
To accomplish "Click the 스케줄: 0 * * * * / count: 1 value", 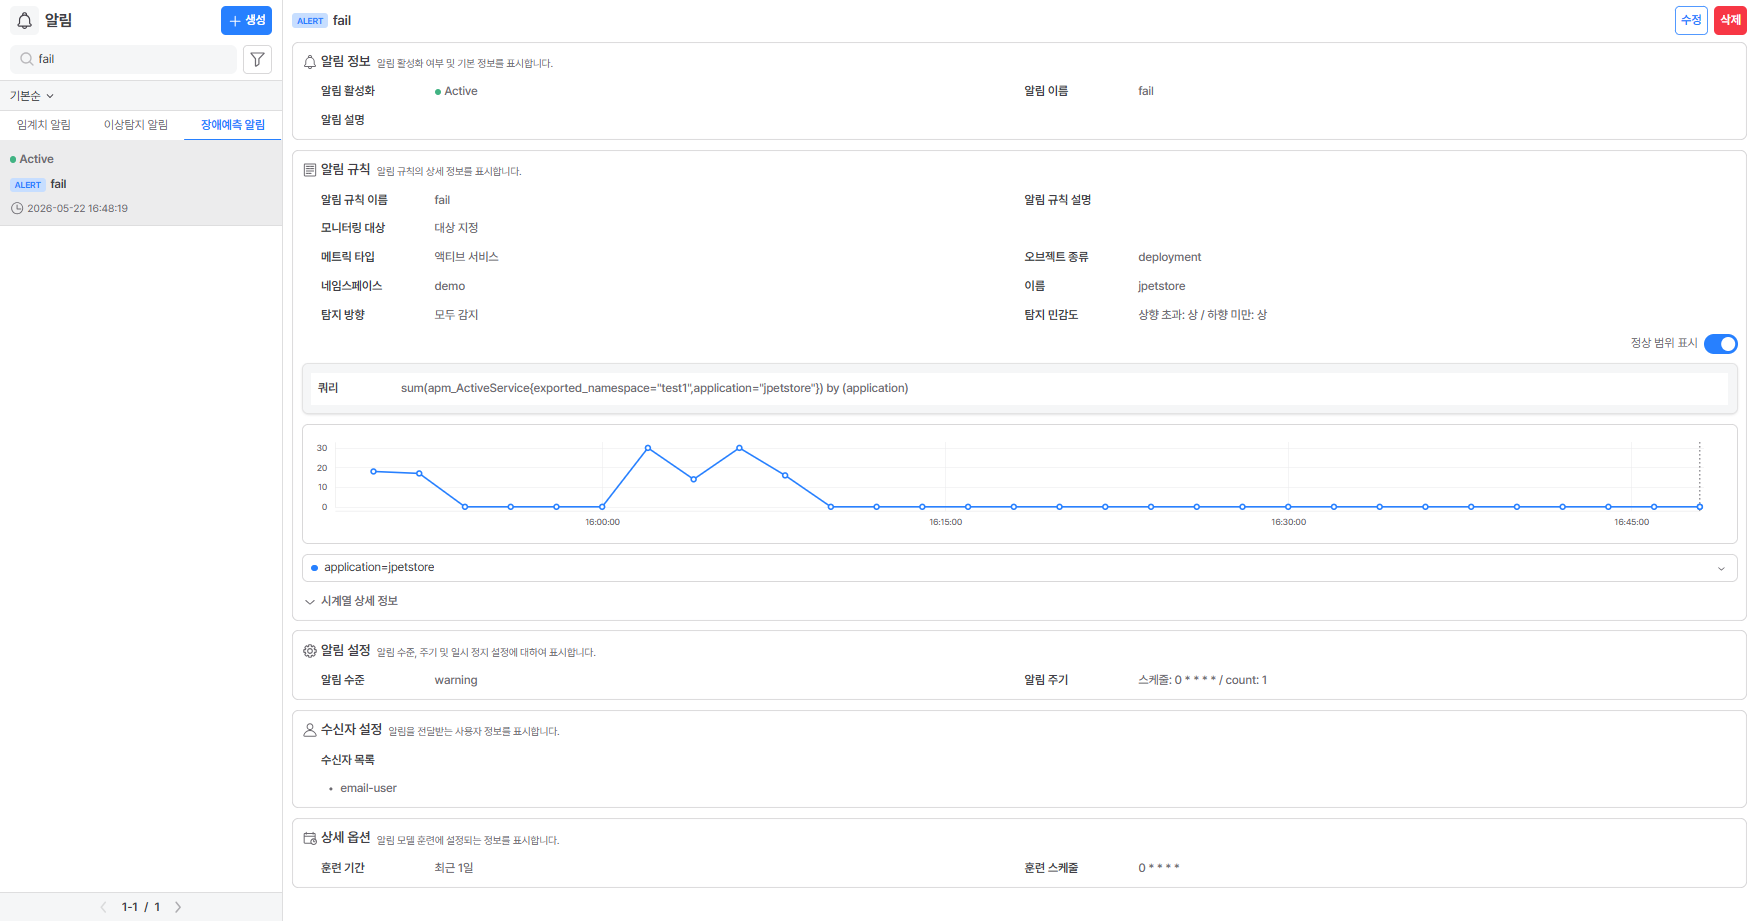I will coord(1202,680).
